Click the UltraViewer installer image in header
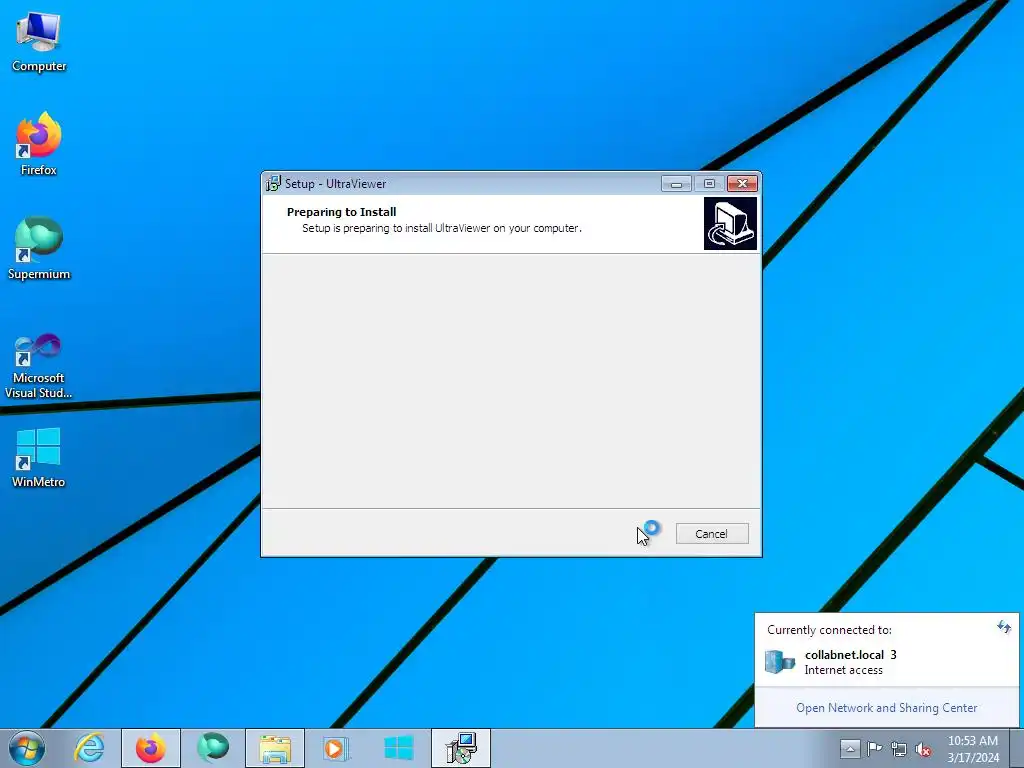 (730, 223)
